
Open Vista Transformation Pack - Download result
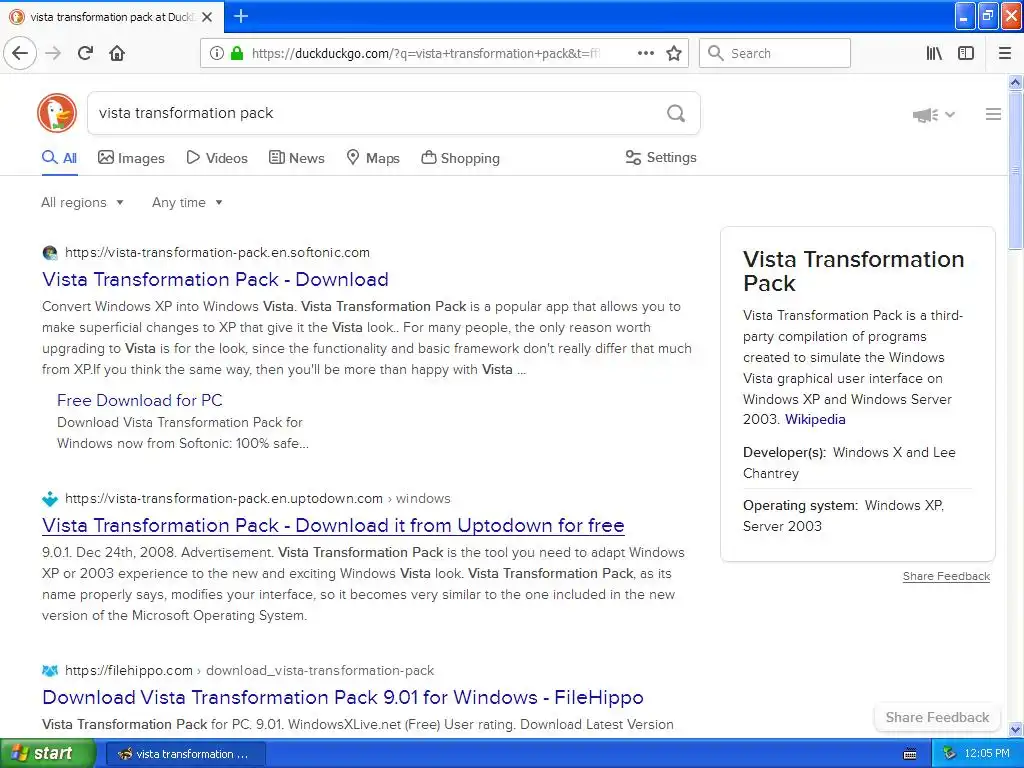pos(215,280)
